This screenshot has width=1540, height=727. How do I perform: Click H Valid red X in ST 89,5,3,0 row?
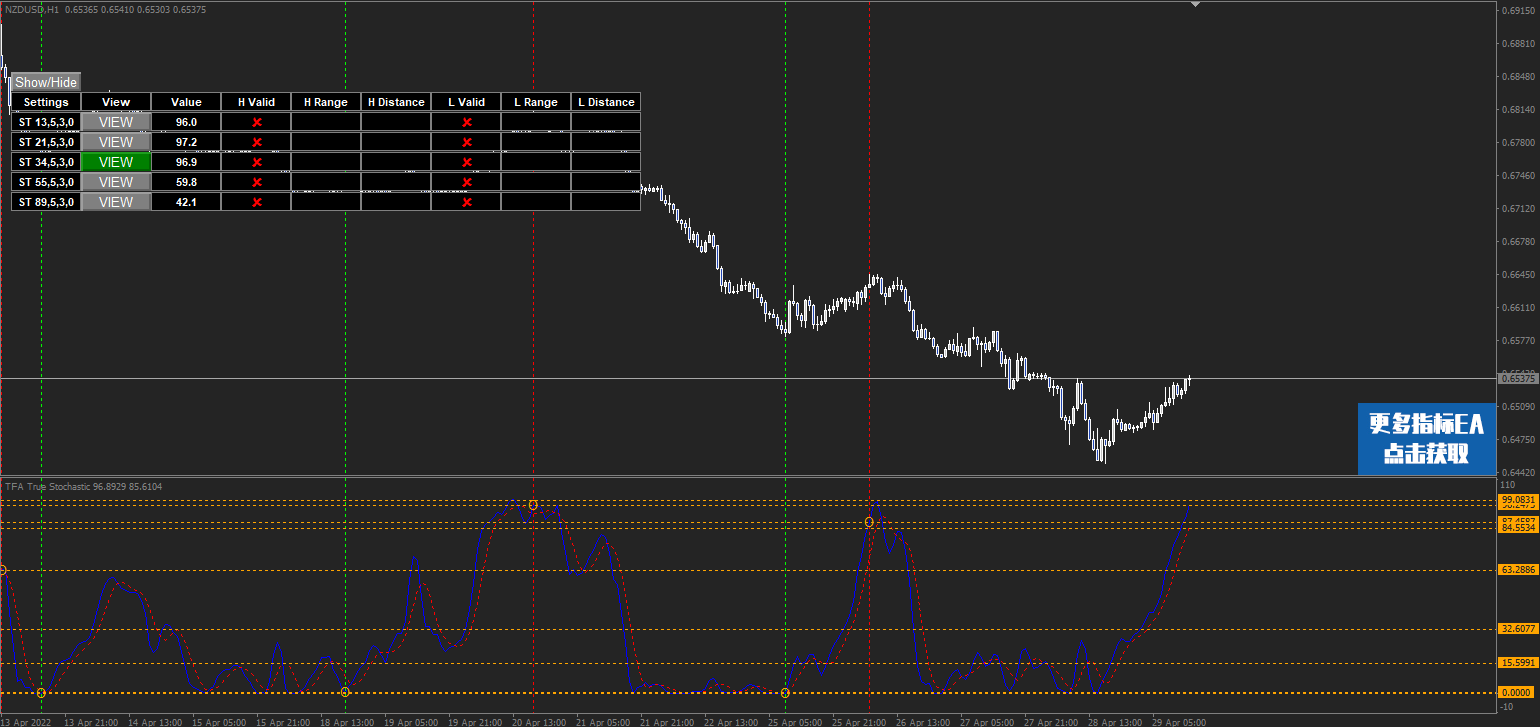(x=256, y=202)
